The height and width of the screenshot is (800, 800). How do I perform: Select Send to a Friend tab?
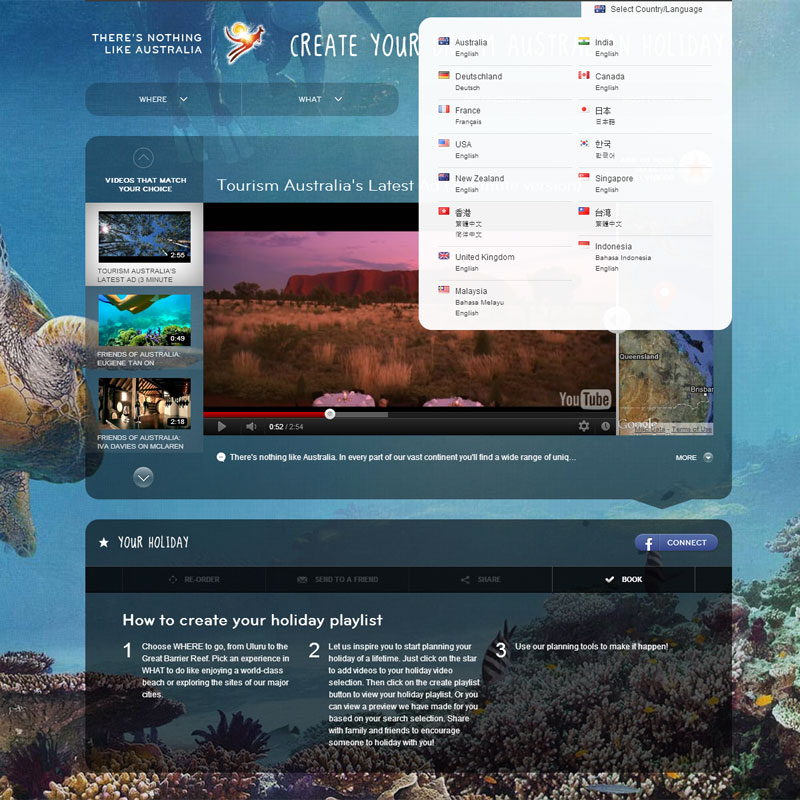[x=337, y=580]
